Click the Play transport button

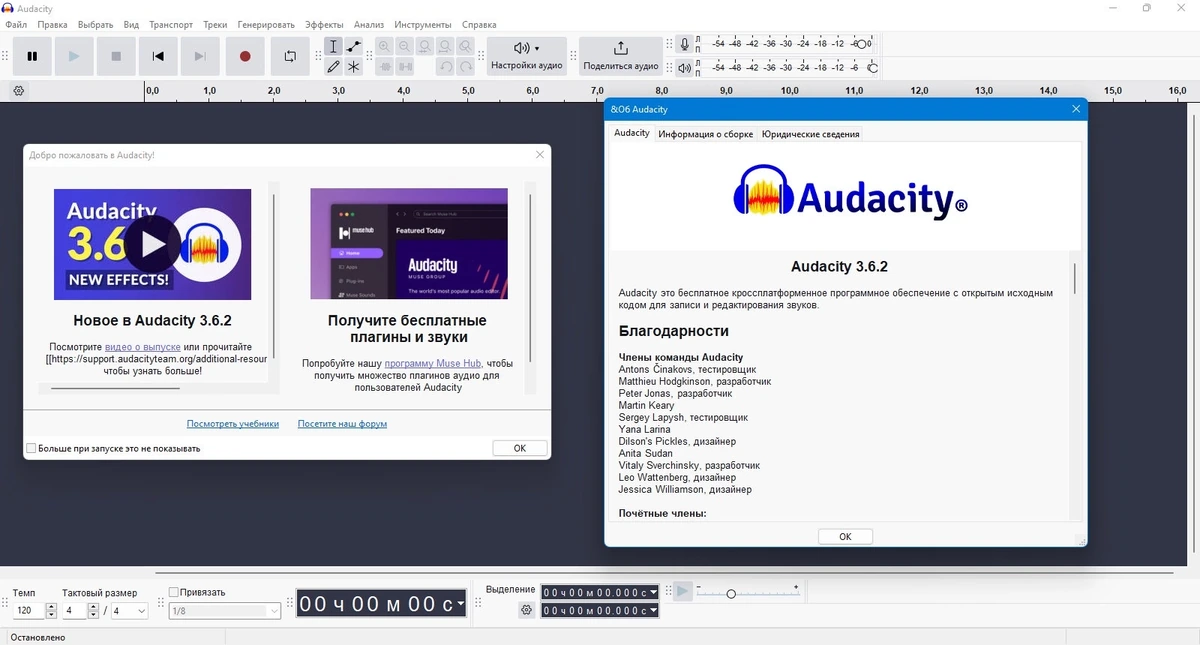(x=74, y=57)
